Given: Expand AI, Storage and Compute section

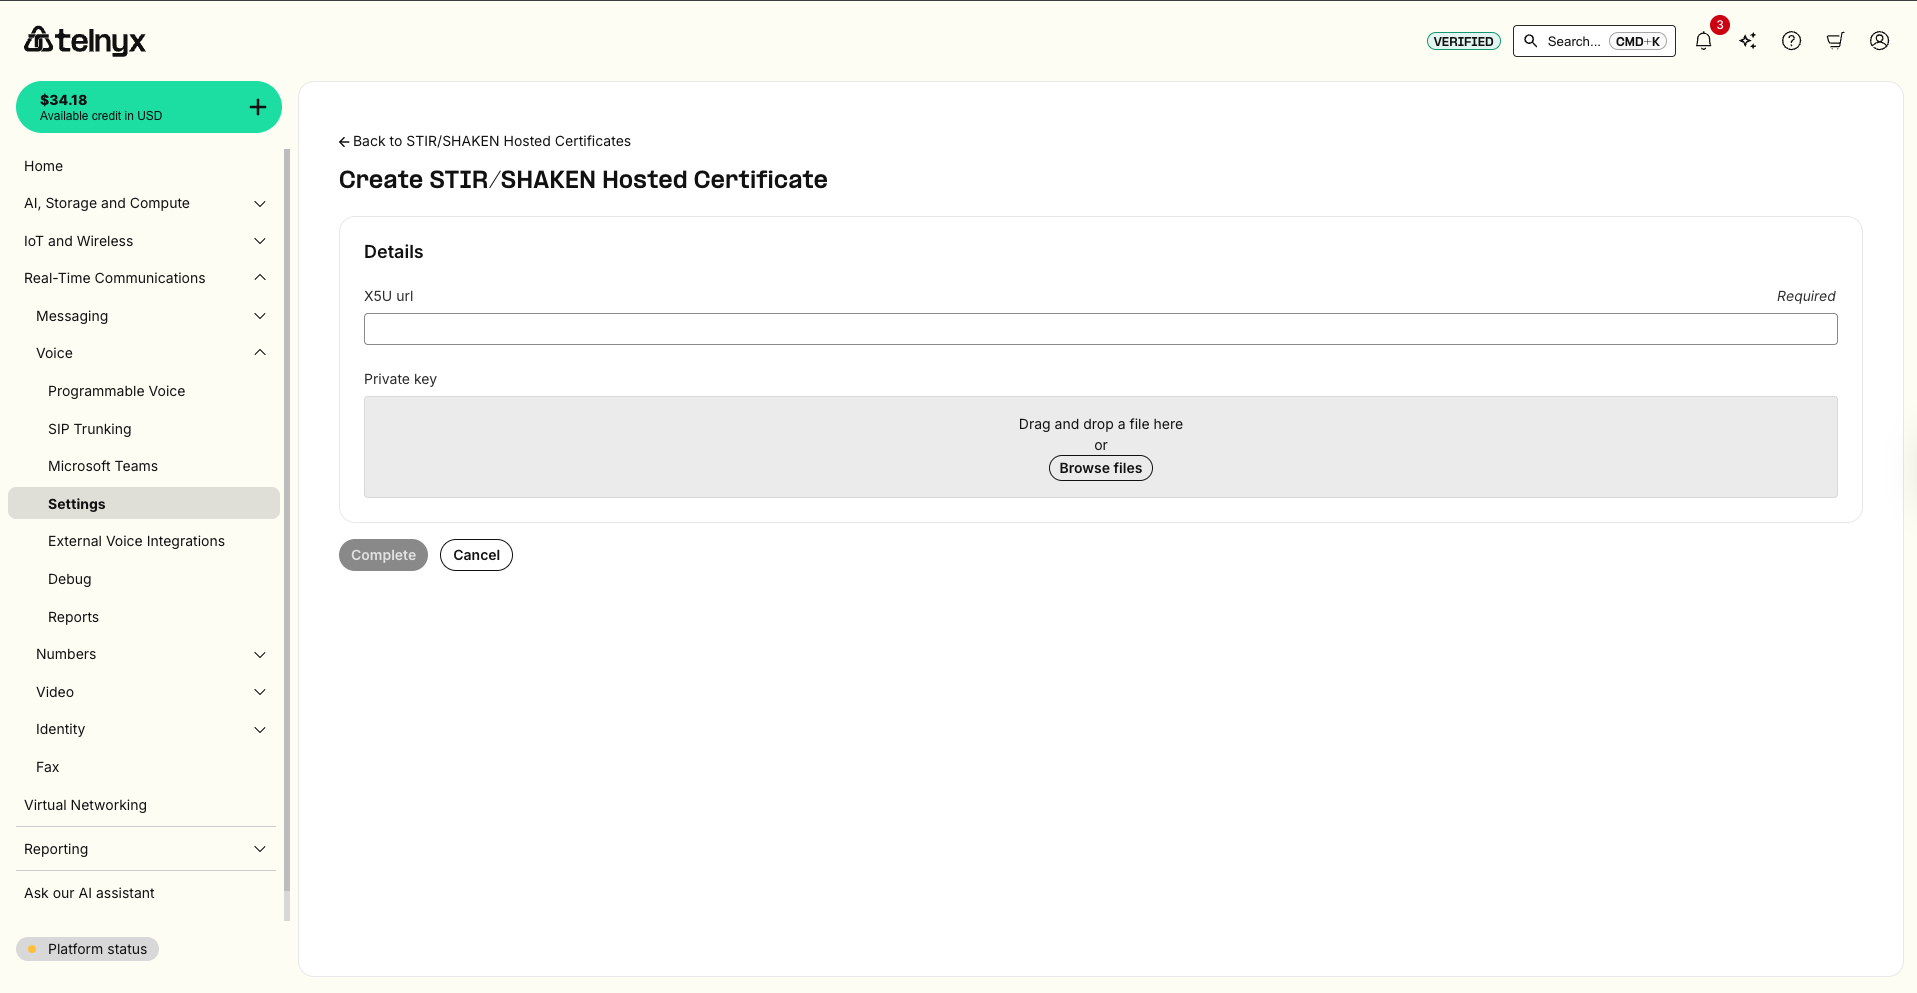Looking at the screenshot, I should 260,204.
